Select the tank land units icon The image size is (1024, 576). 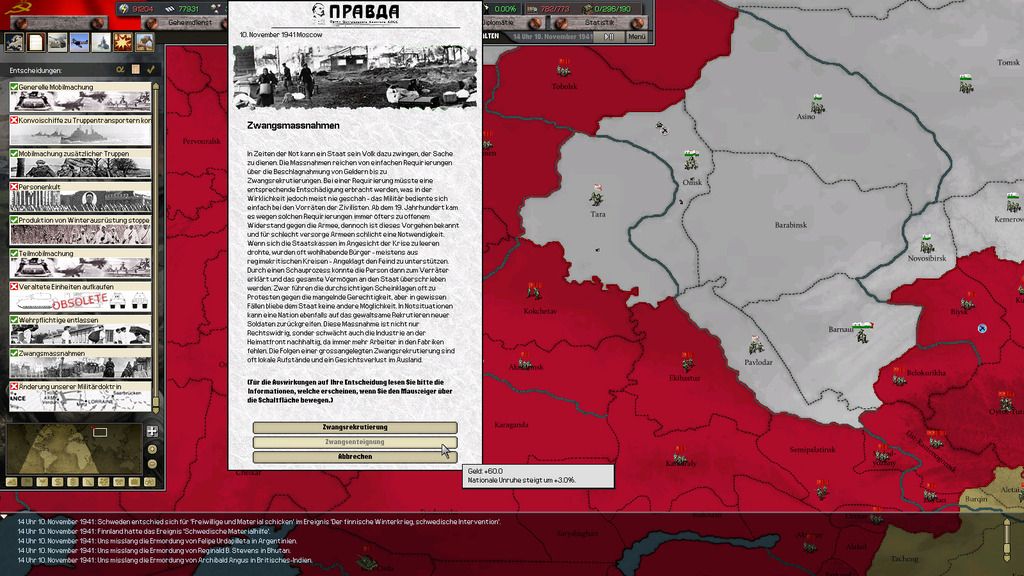(57, 42)
